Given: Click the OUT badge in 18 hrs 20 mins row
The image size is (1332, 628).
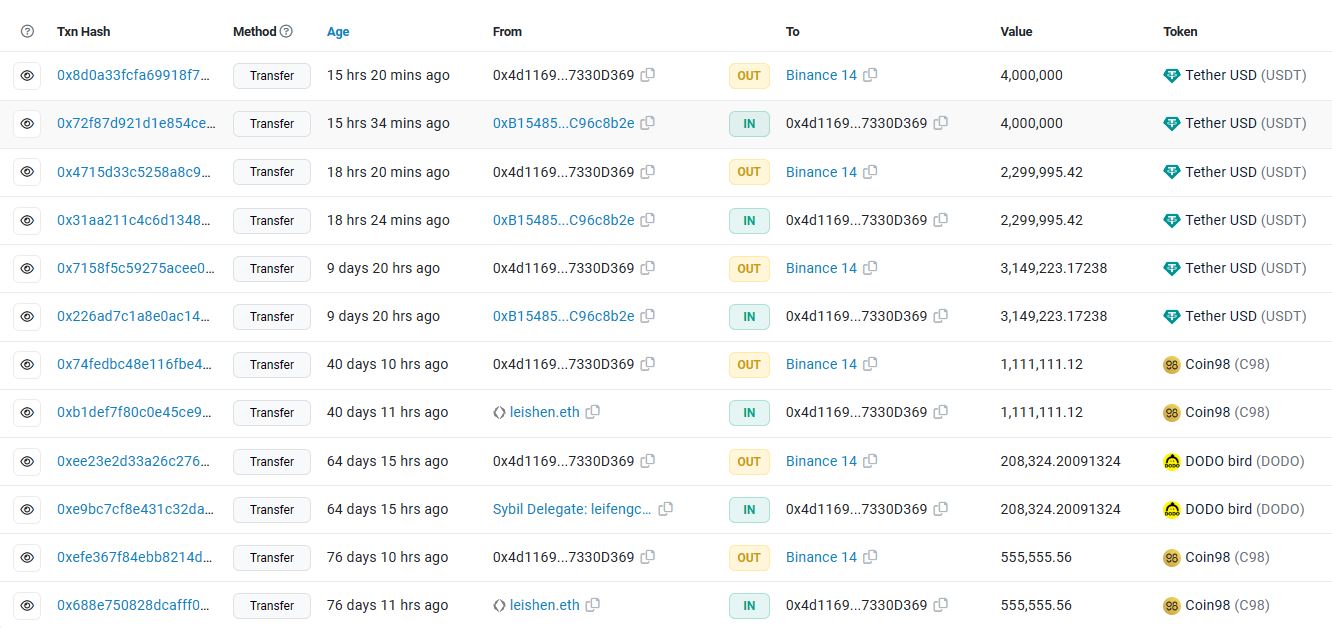Looking at the screenshot, I should (x=749, y=172).
